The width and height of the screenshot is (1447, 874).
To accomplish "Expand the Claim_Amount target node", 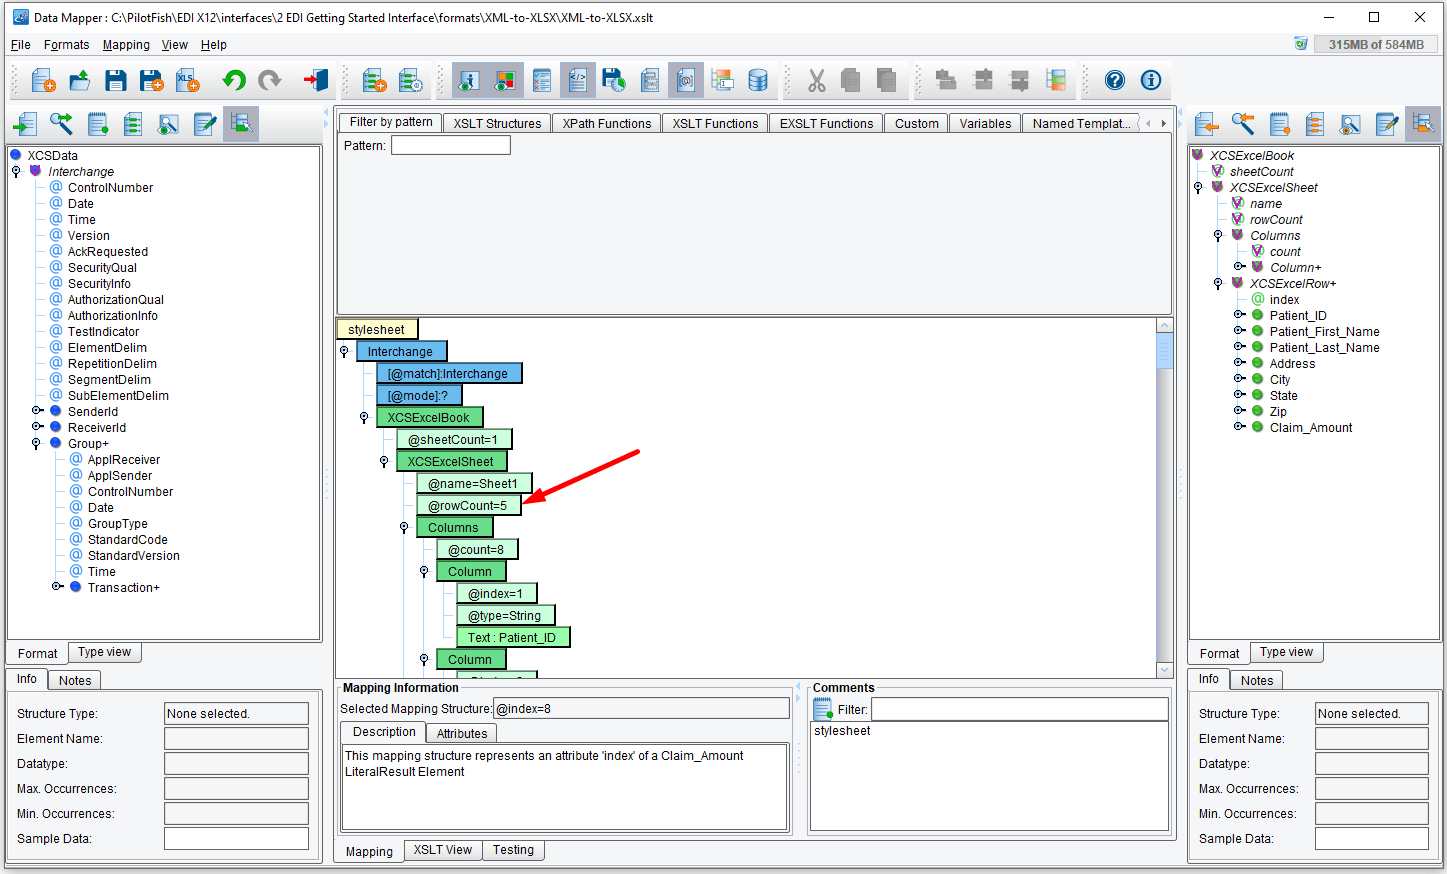I will click(1239, 427).
